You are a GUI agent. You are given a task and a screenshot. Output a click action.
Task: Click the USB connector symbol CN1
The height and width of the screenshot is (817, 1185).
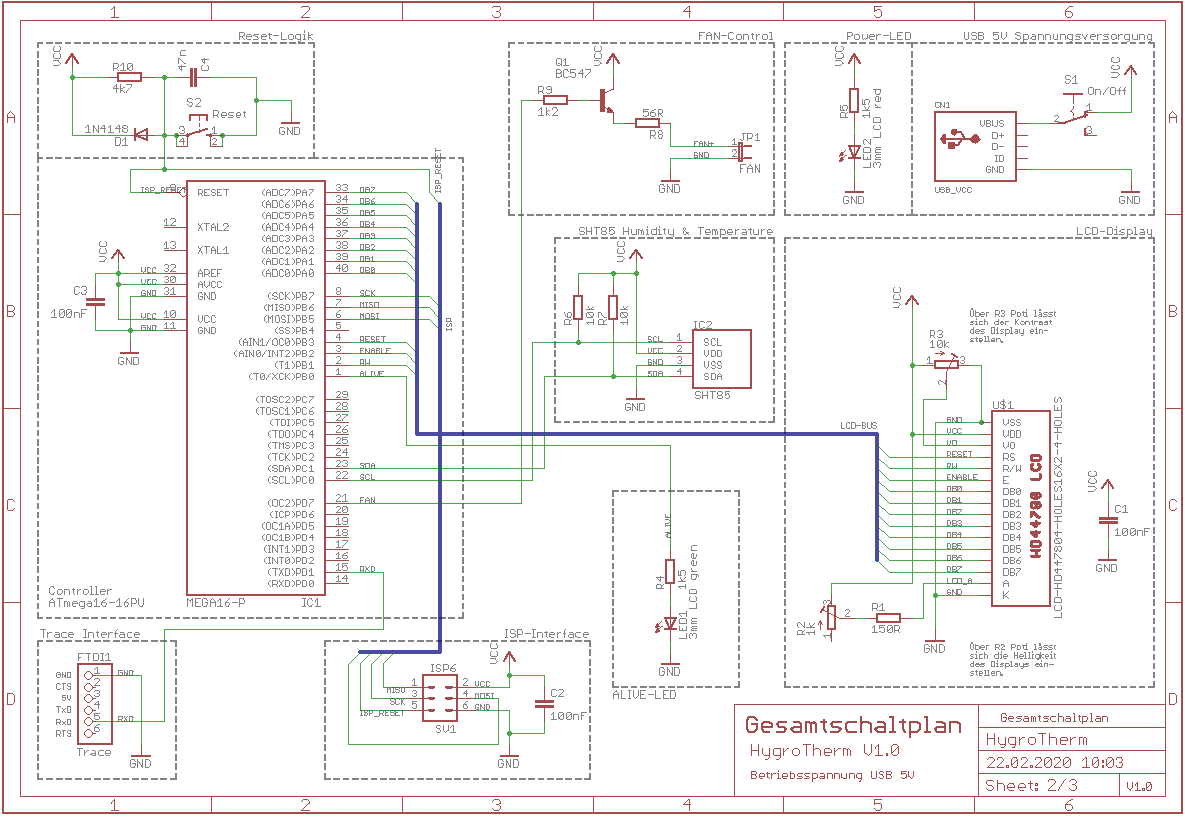(975, 147)
